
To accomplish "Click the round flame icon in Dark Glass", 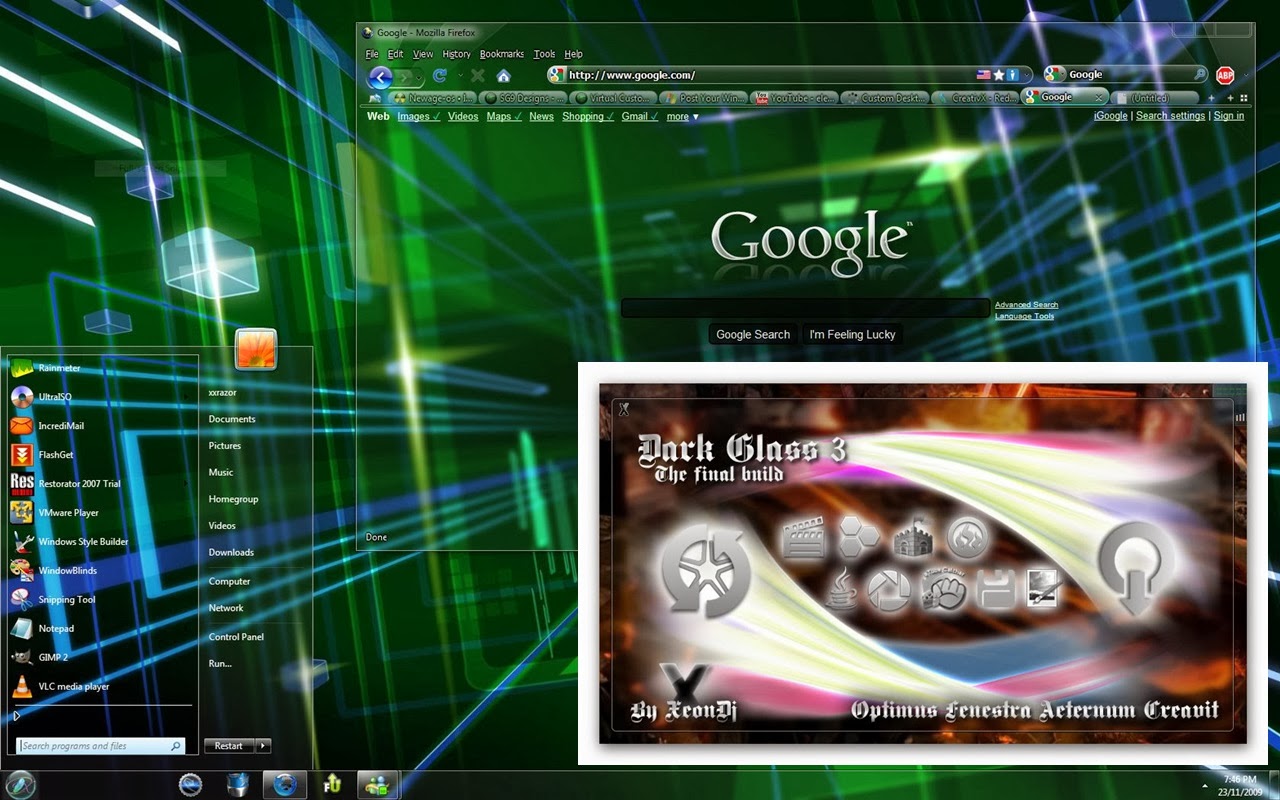I will tap(968, 538).
